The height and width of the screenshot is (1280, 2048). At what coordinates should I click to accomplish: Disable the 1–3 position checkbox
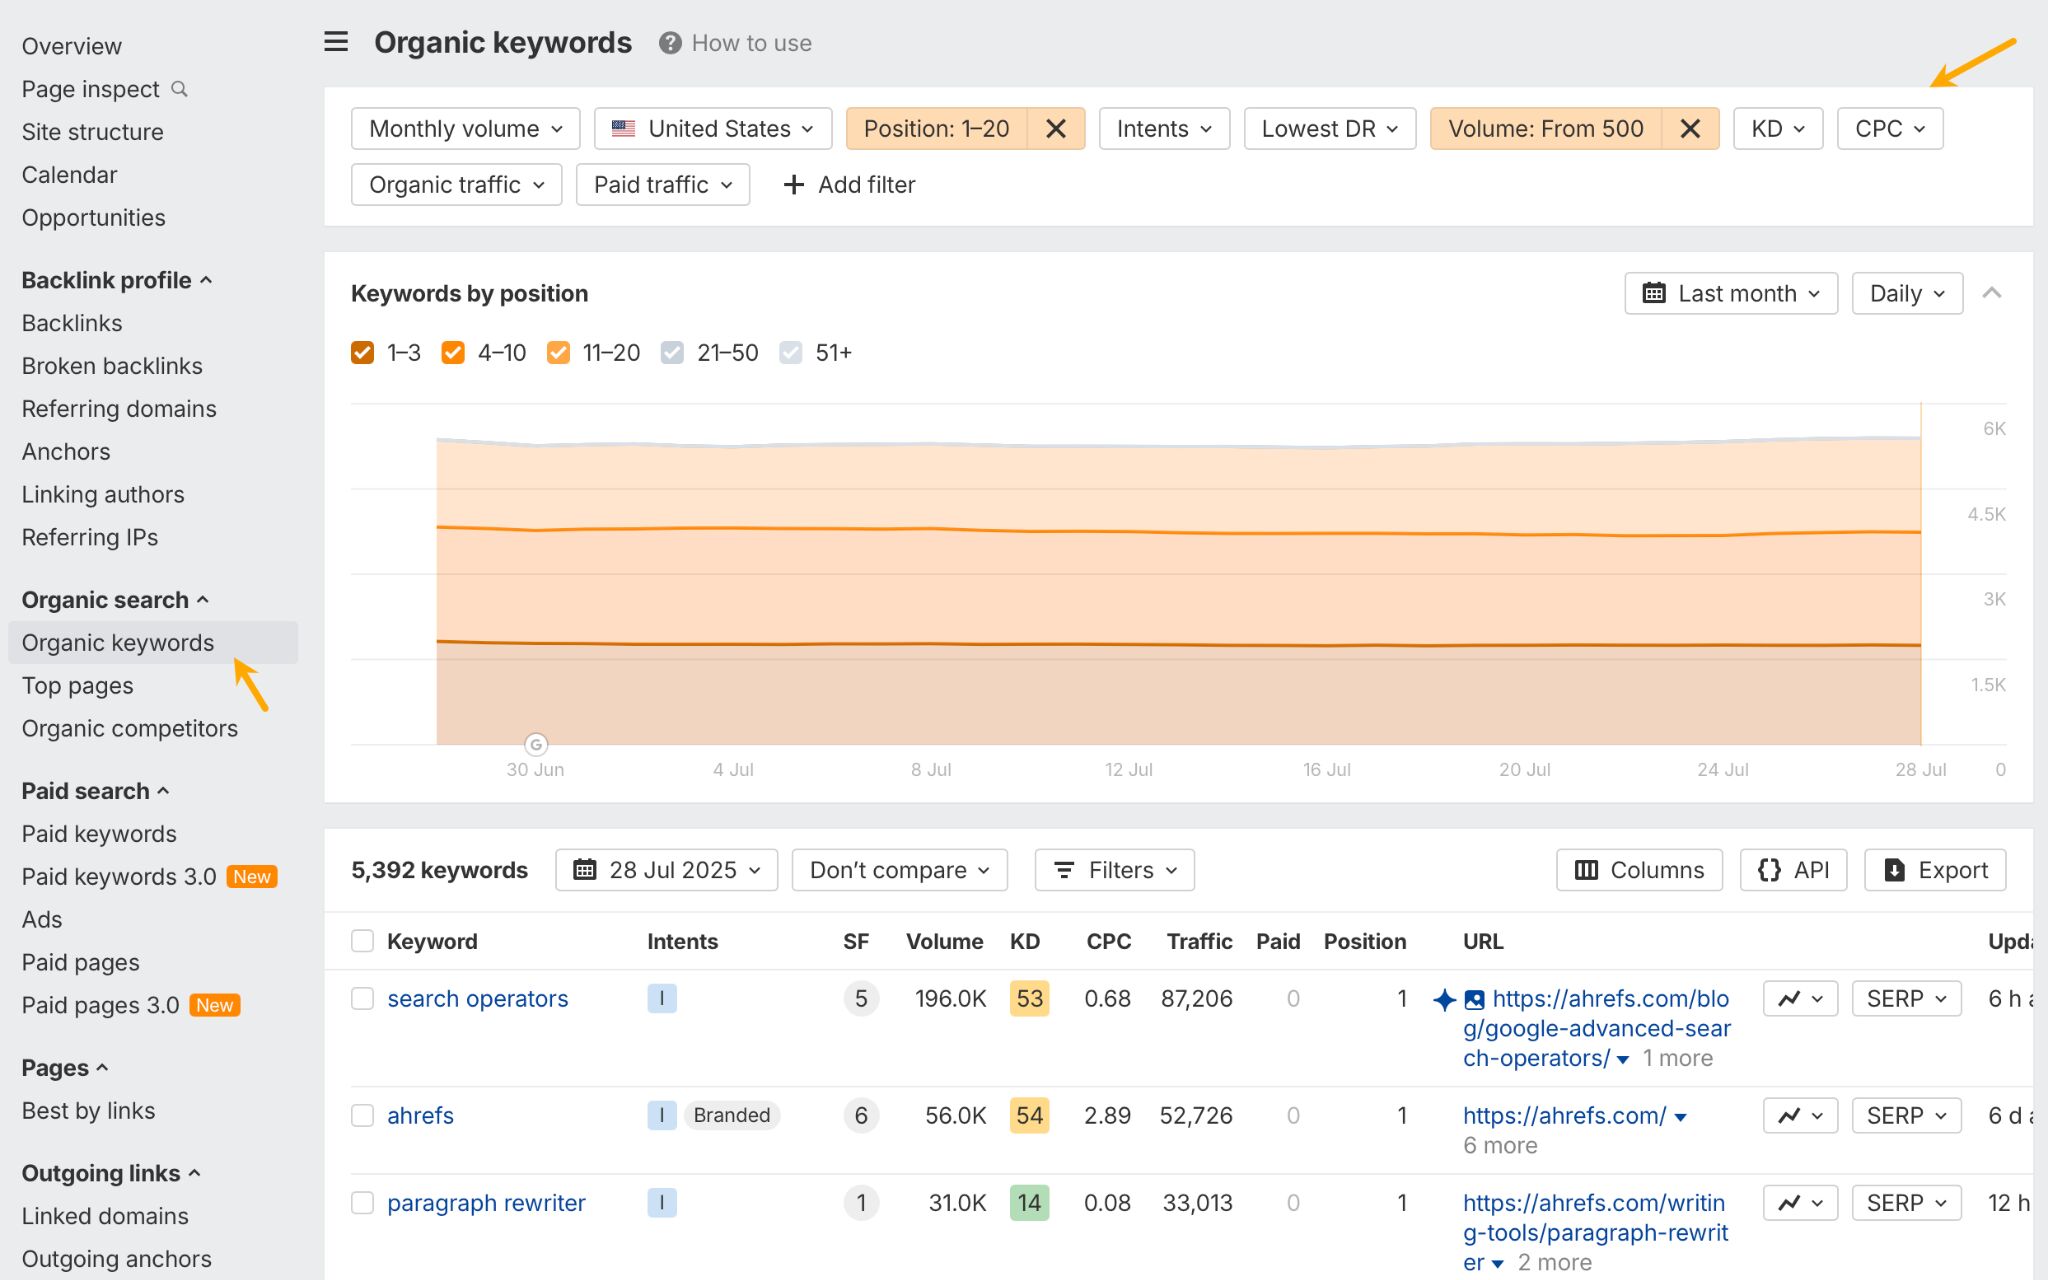click(362, 352)
